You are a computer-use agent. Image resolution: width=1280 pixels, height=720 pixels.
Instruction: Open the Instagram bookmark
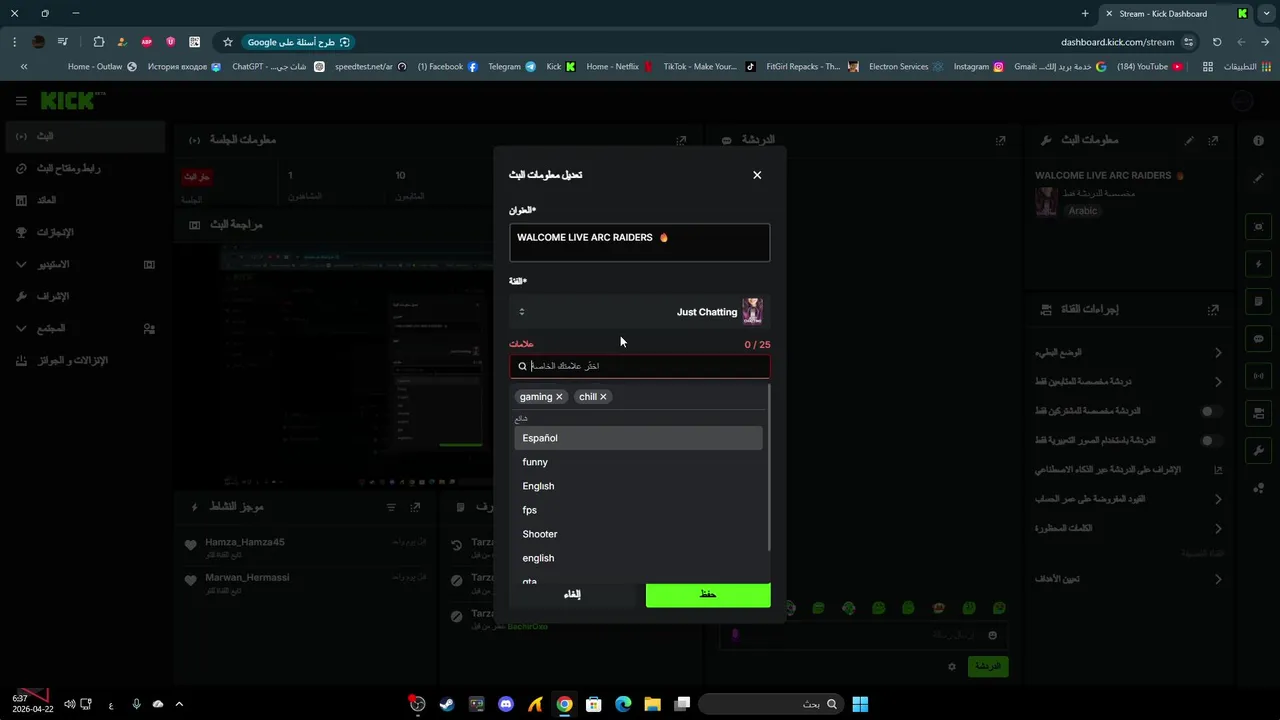tap(978, 67)
